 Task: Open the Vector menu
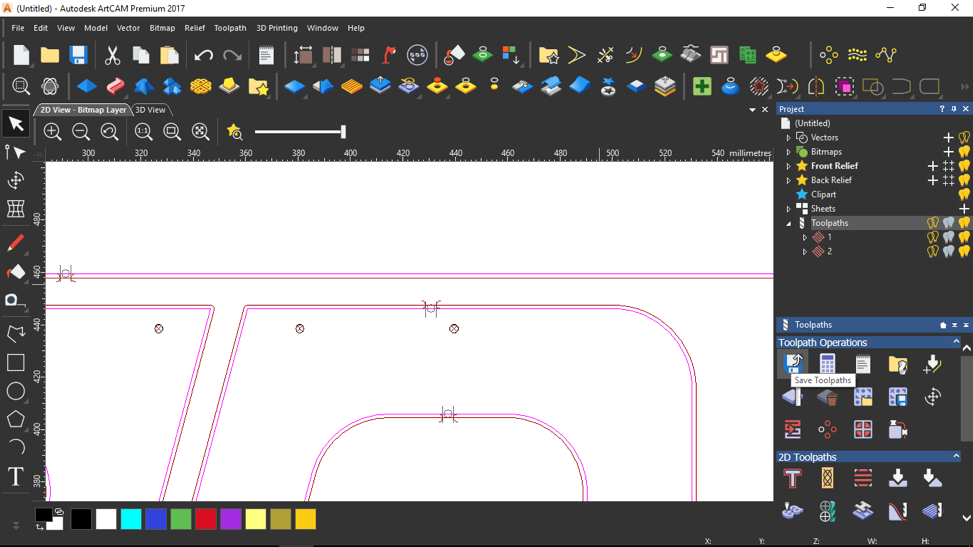coord(128,28)
